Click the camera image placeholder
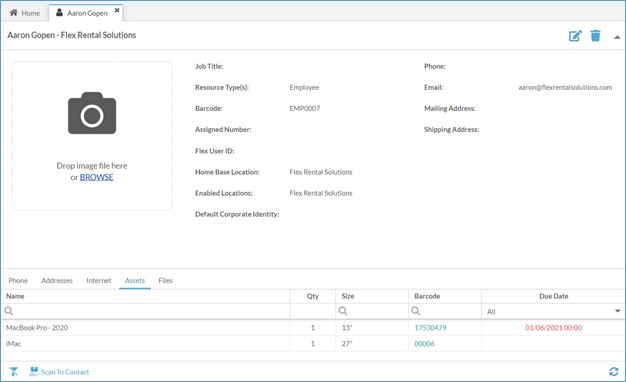The image size is (626, 382). pyautogui.click(x=92, y=113)
